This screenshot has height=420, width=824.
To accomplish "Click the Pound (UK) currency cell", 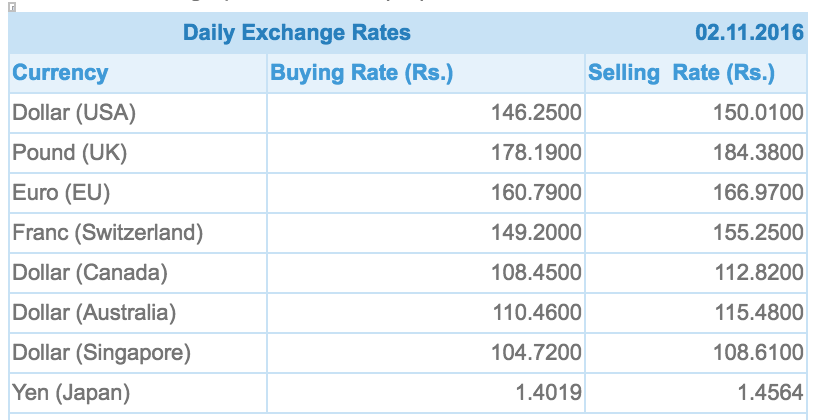I will coord(70,153).
